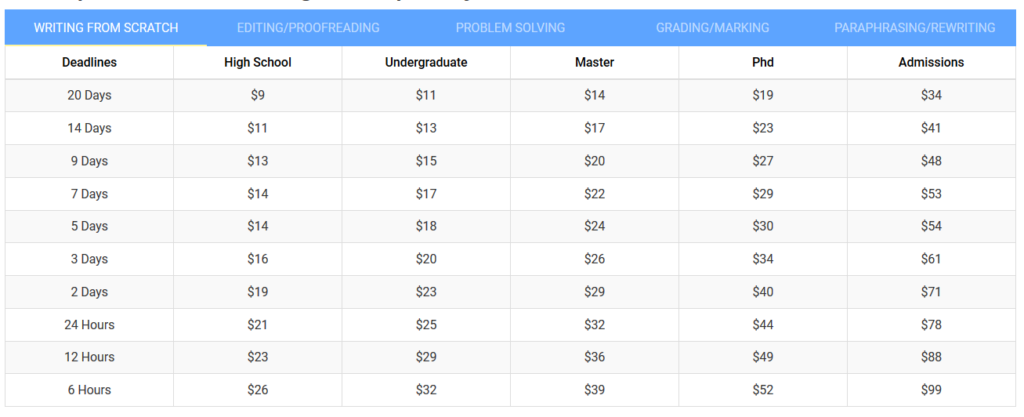Select the 3 Days deadline row label

pos(89,259)
